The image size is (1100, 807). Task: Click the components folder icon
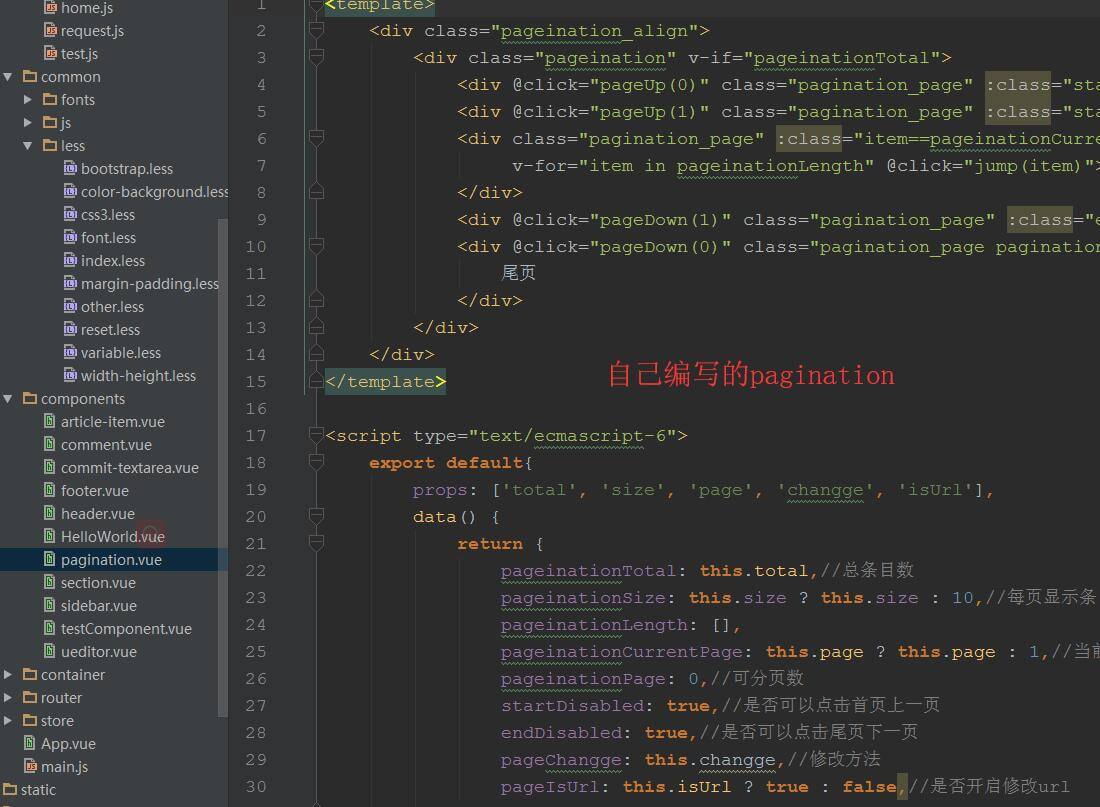[x=30, y=399]
